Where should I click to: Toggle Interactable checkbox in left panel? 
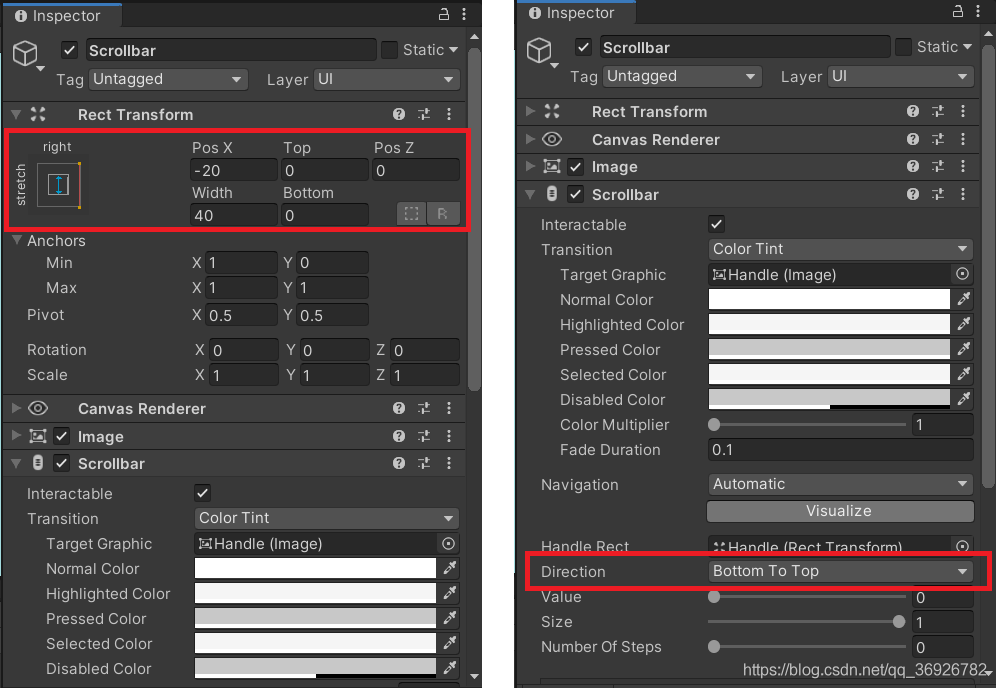click(x=203, y=493)
